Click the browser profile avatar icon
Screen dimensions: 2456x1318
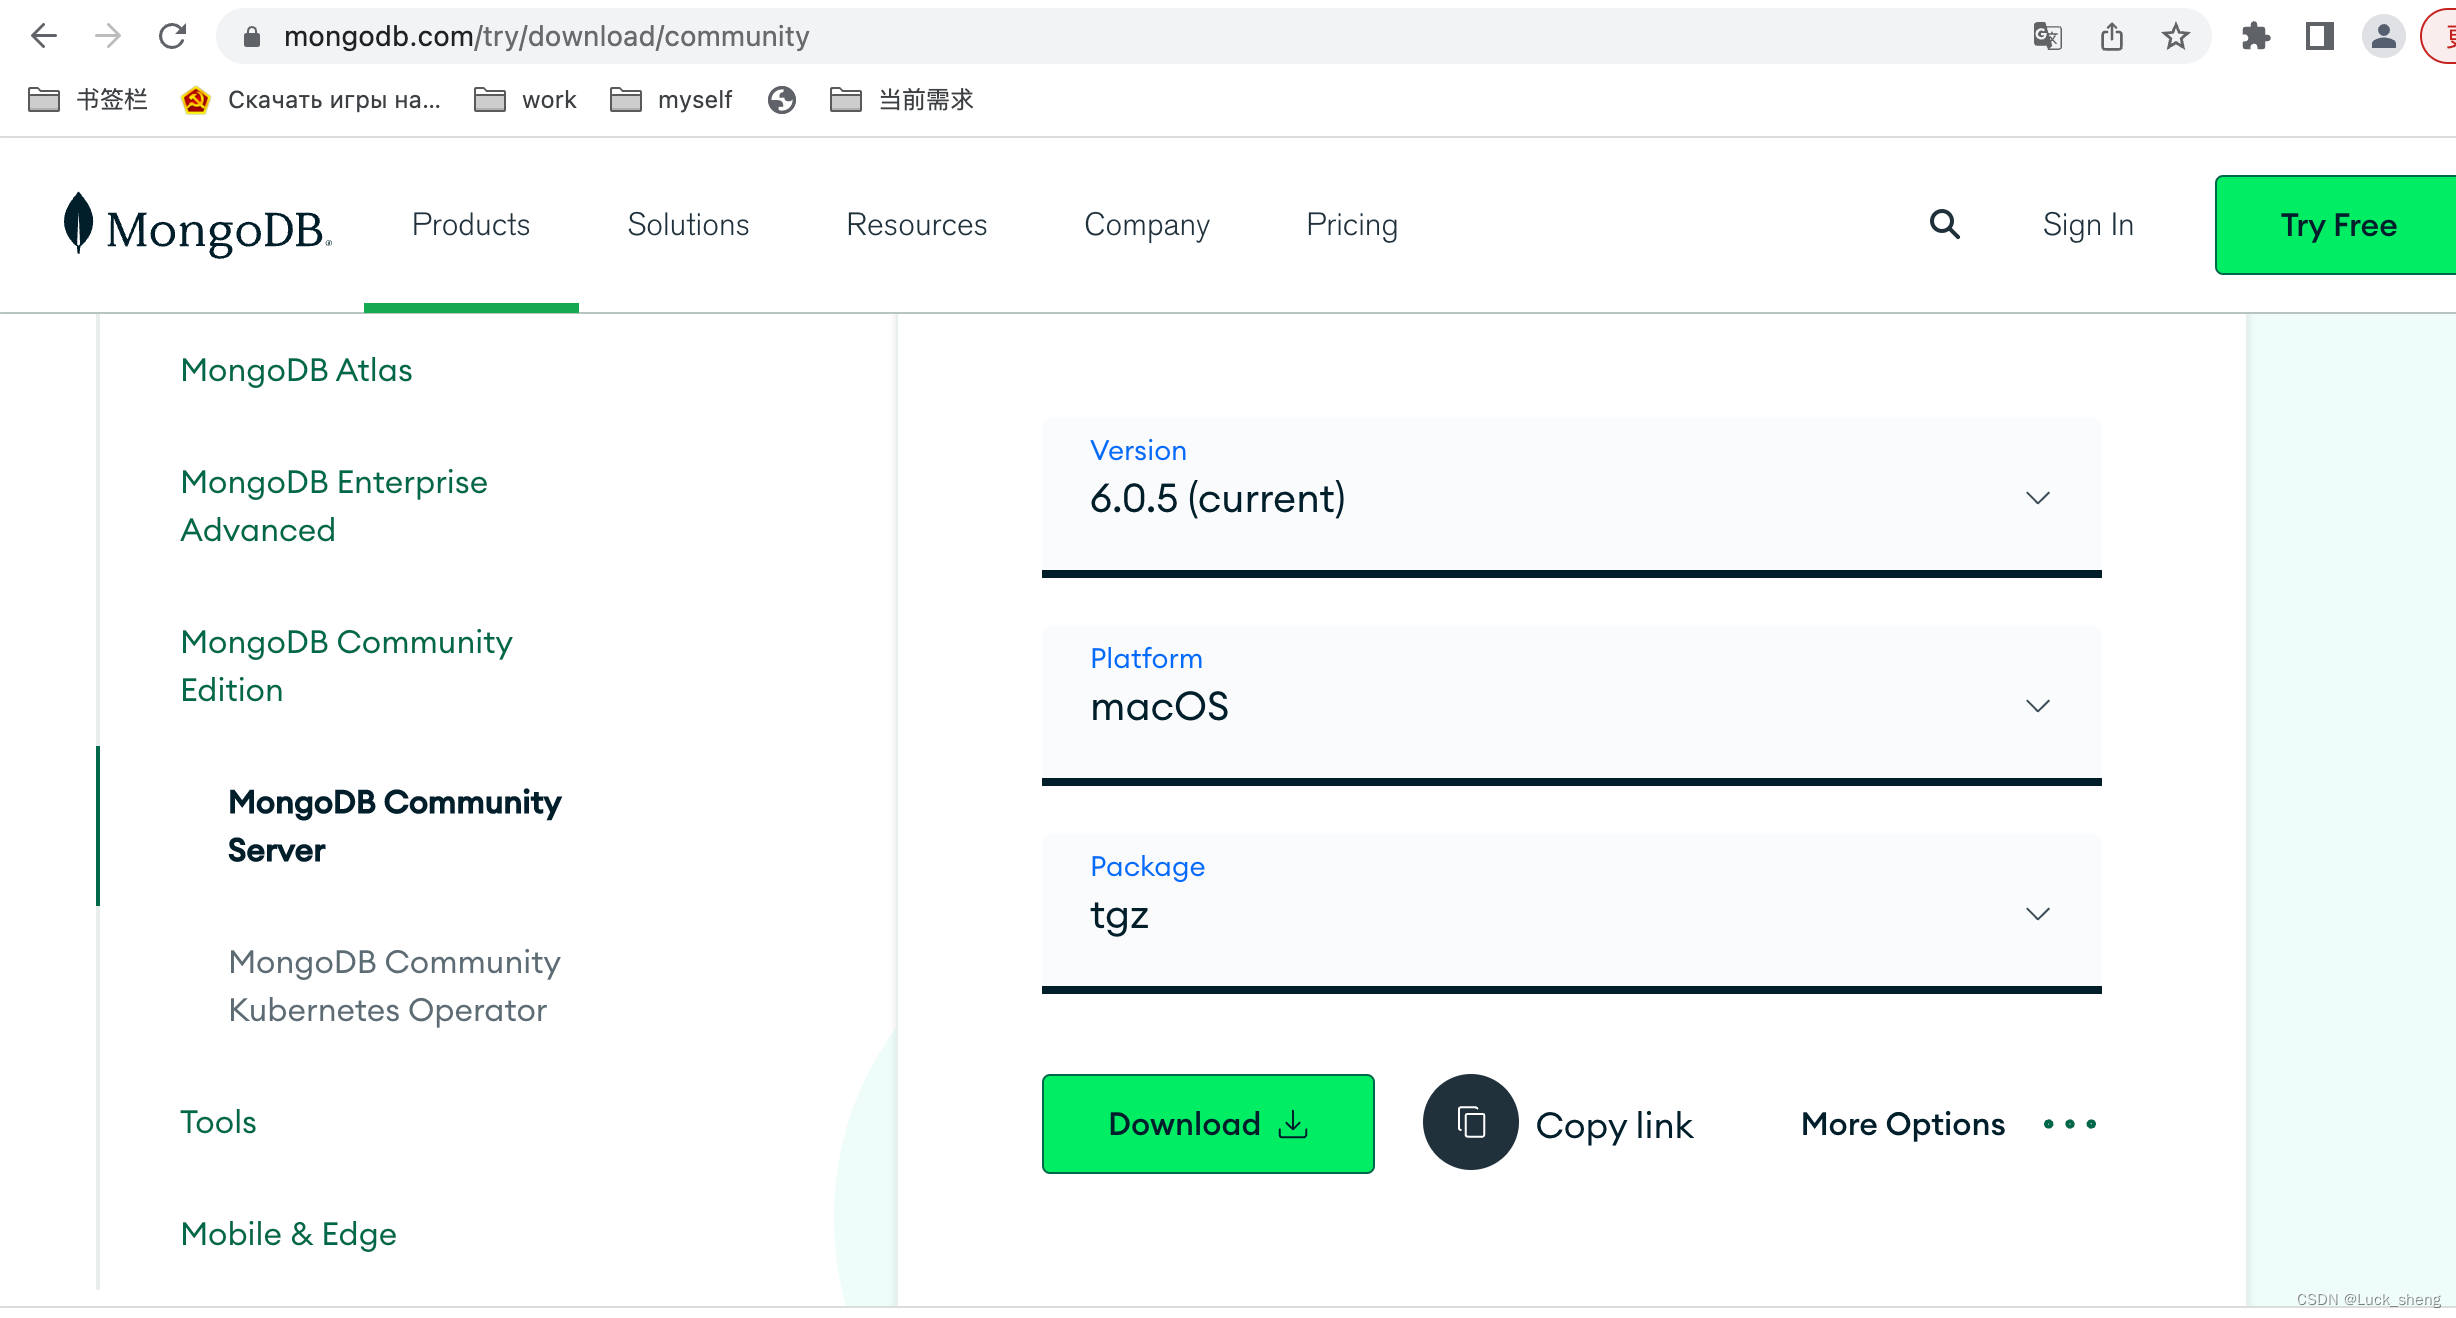tap(2381, 36)
